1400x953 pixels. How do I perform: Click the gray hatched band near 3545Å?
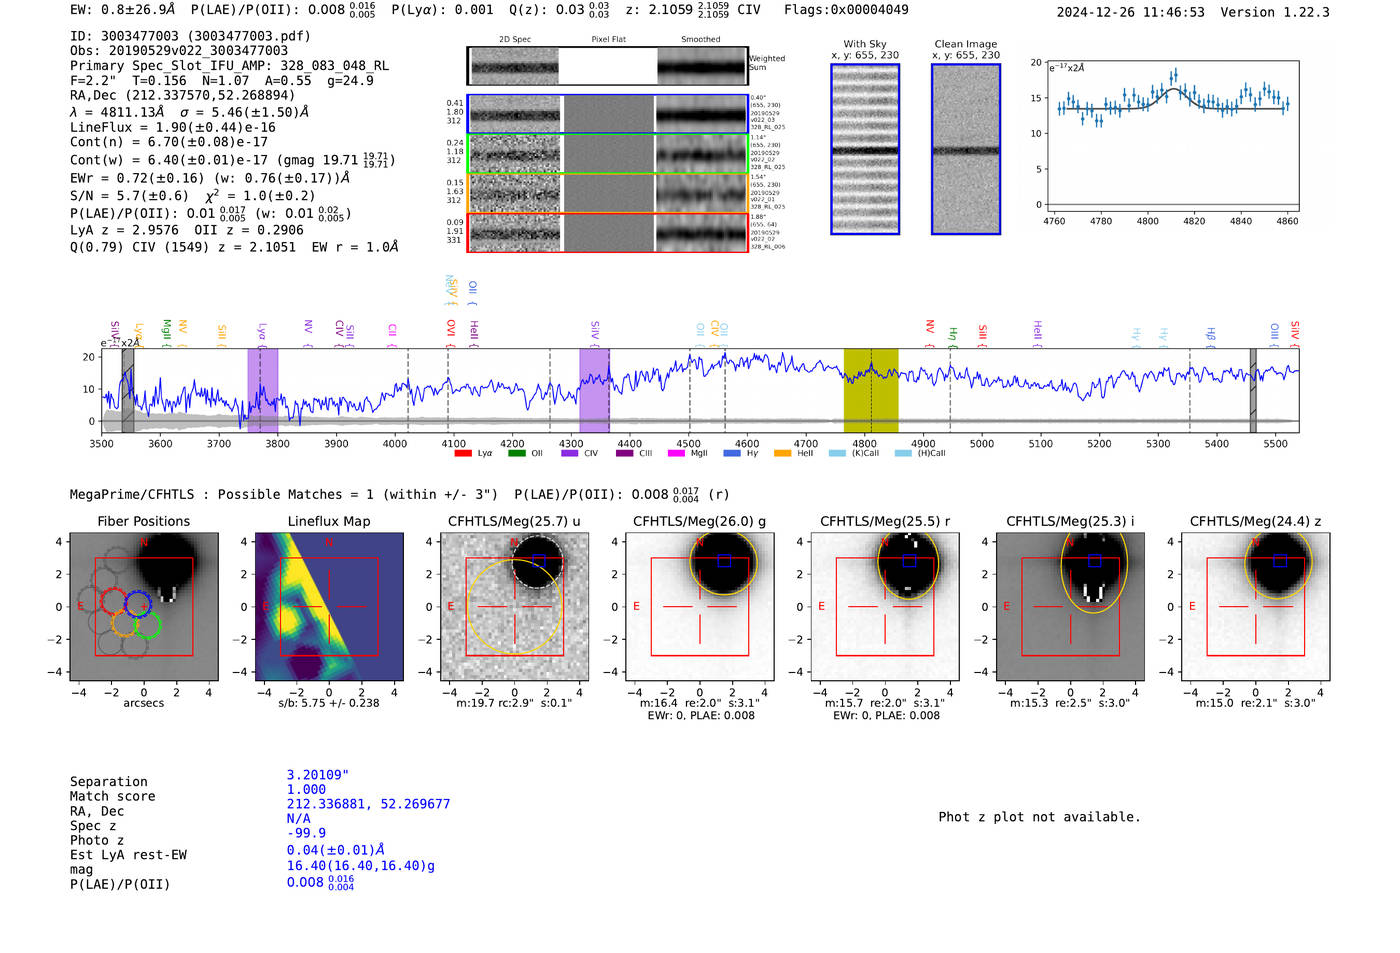(128, 390)
